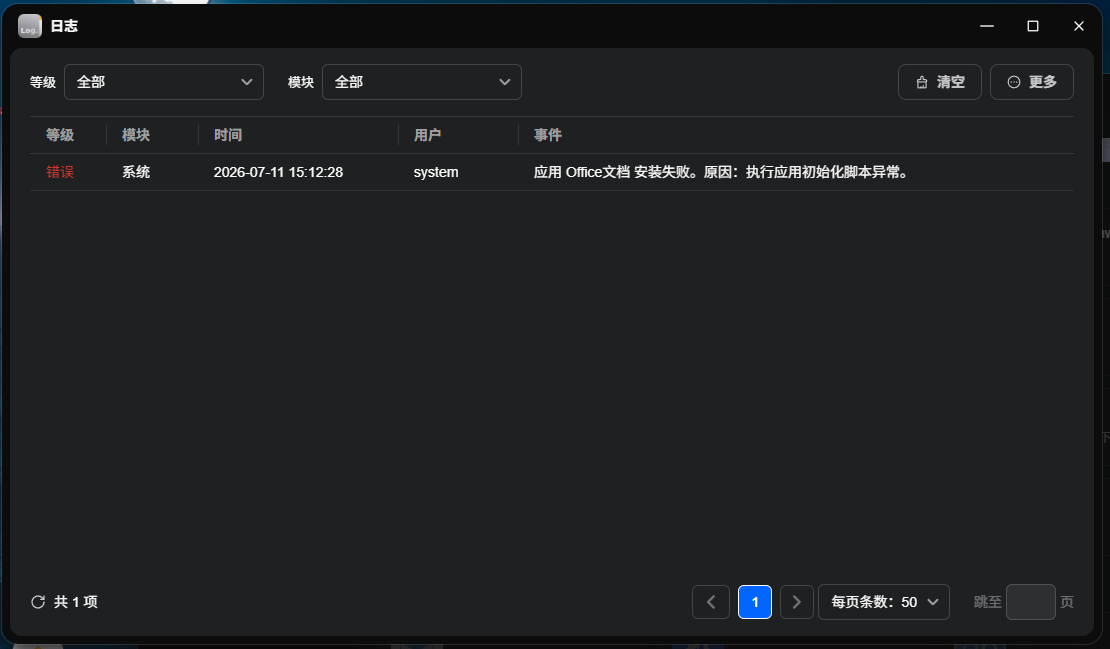The height and width of the screenshot is (649, 1110).
Task: Expand the 每页条数 50 selector
Action: (883, 602)
